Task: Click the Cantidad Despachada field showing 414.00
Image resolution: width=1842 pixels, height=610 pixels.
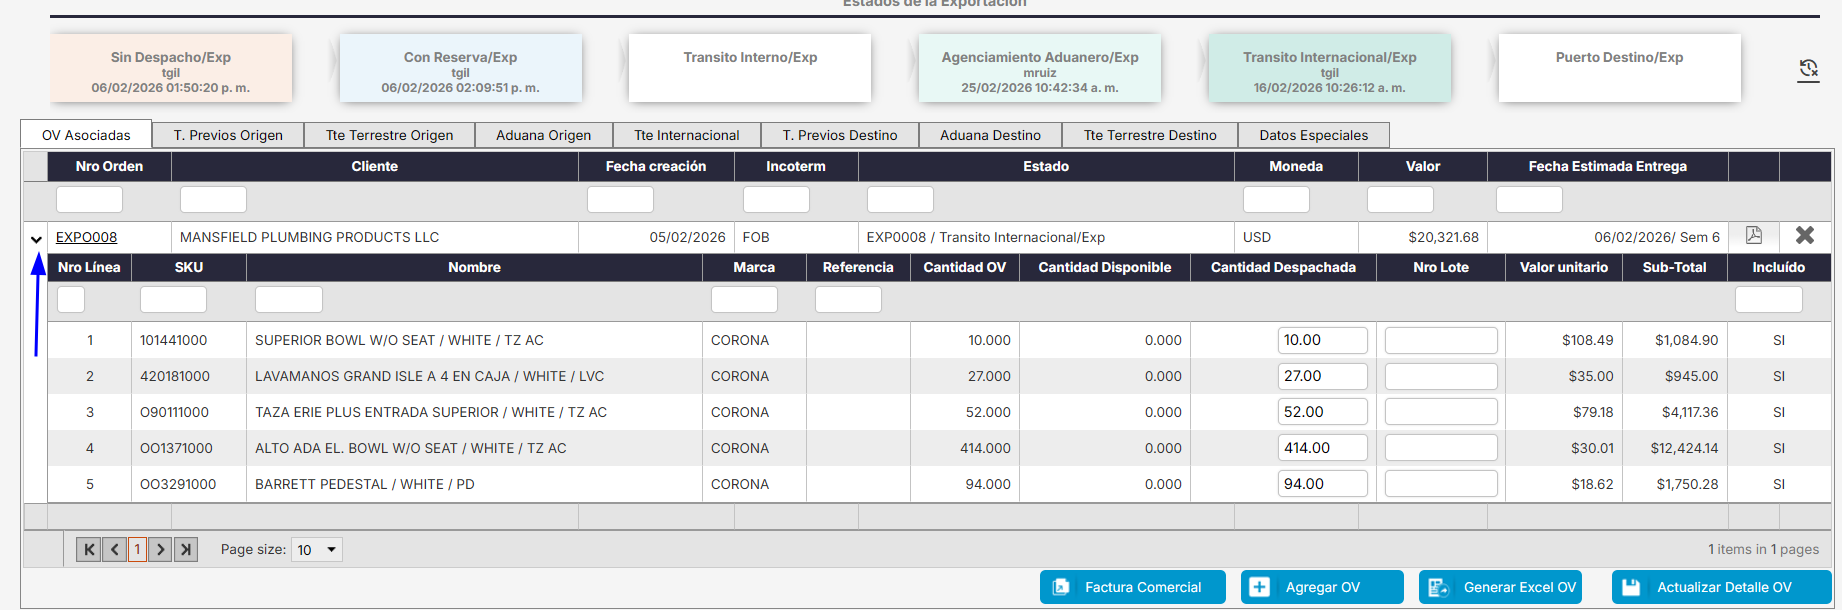Action: [x=1322, y=448]
